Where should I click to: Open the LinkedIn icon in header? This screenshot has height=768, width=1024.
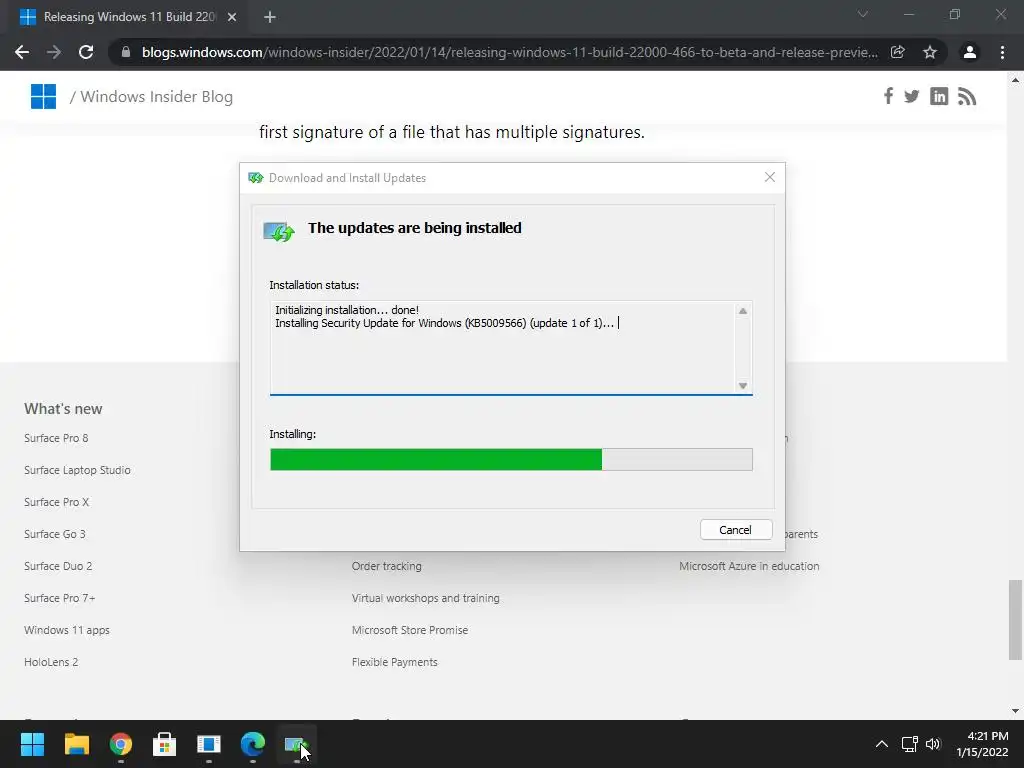click(939, 97)
